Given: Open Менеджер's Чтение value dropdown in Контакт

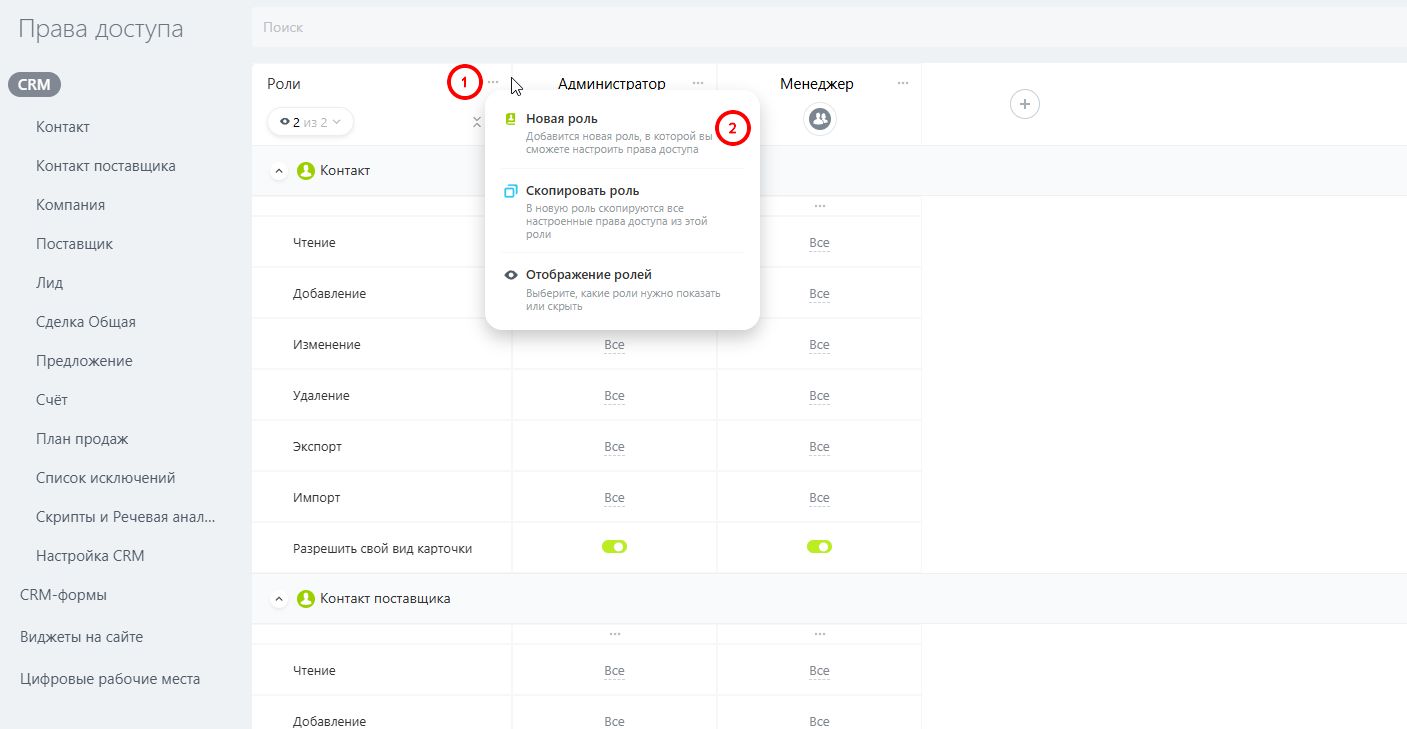Looking at the screenshot, I should 819,243.
